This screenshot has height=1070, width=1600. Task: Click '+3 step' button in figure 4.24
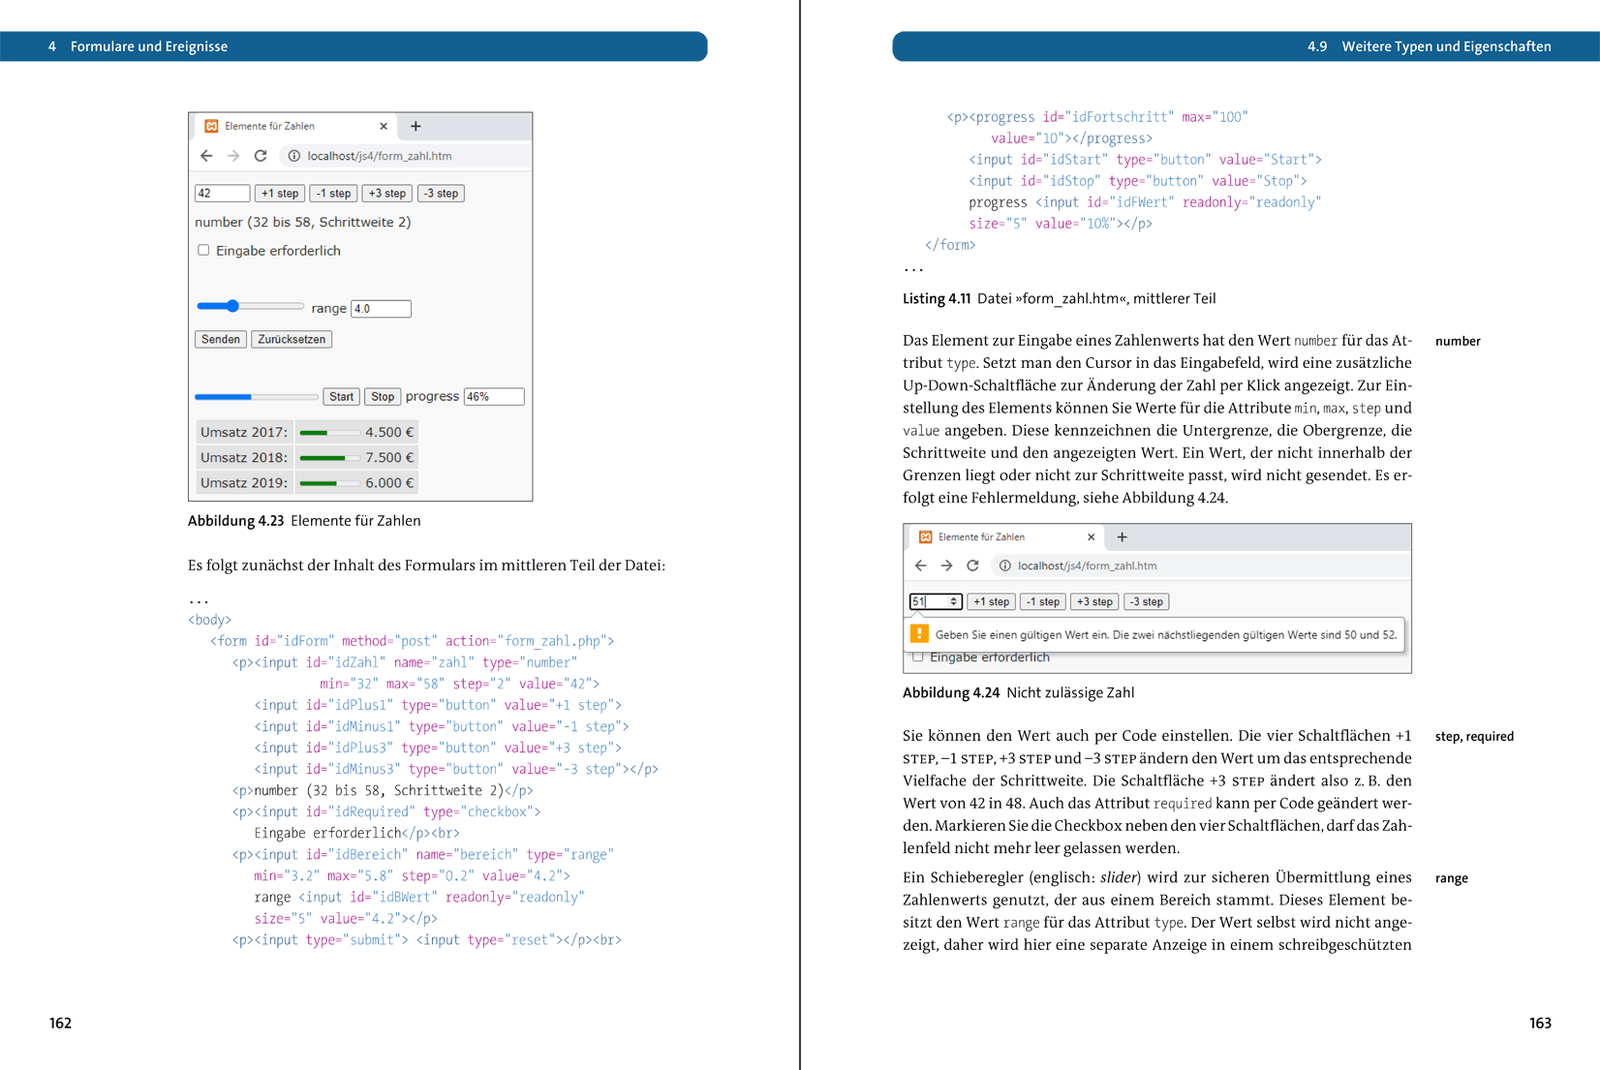(x=1094, y=602)
